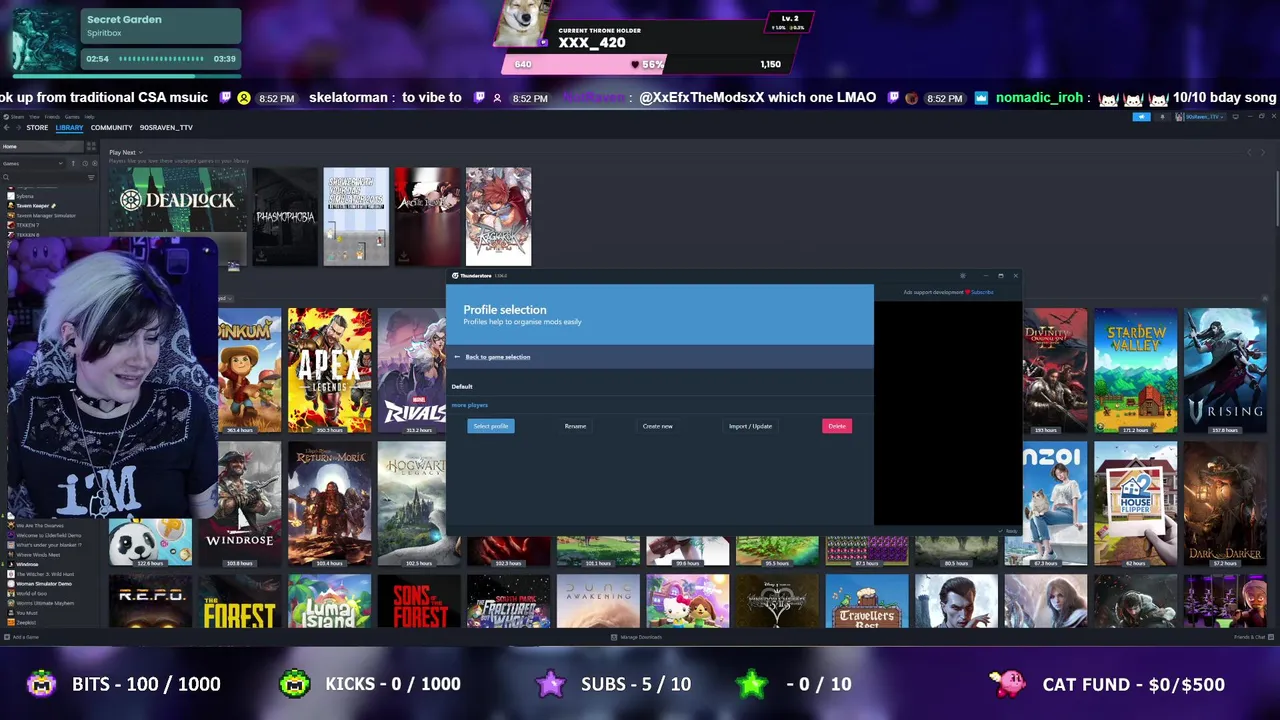Open the Steam LIBRARY tab
The height and width of the screenshot is (720, 1280).
[69, 128]
